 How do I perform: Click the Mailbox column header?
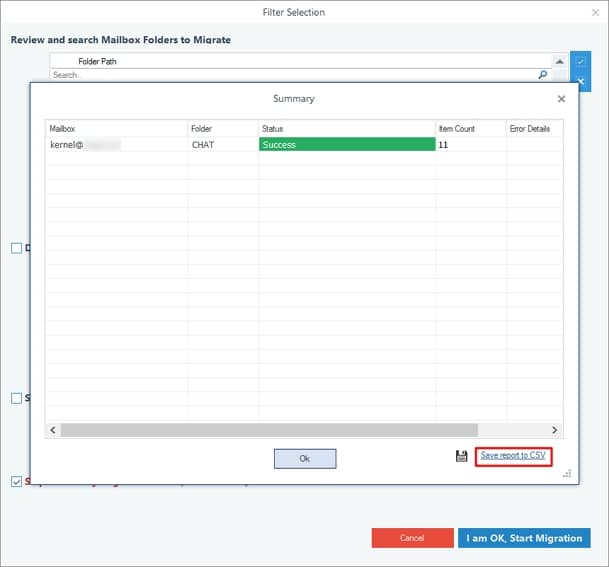117,129
